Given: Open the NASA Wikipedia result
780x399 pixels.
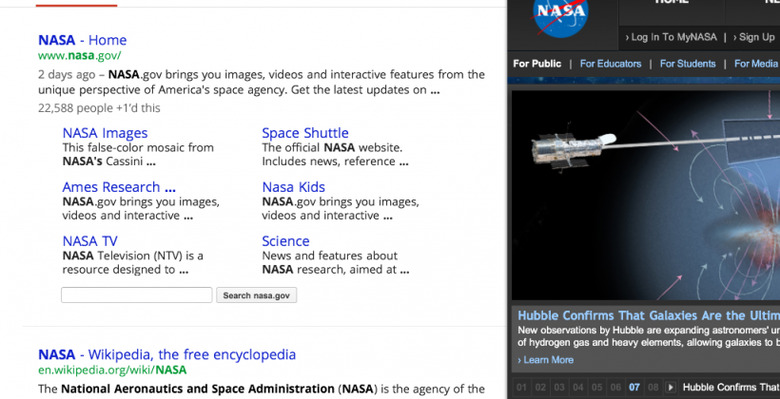Looking at the screenshot, I should pos(167,354).
